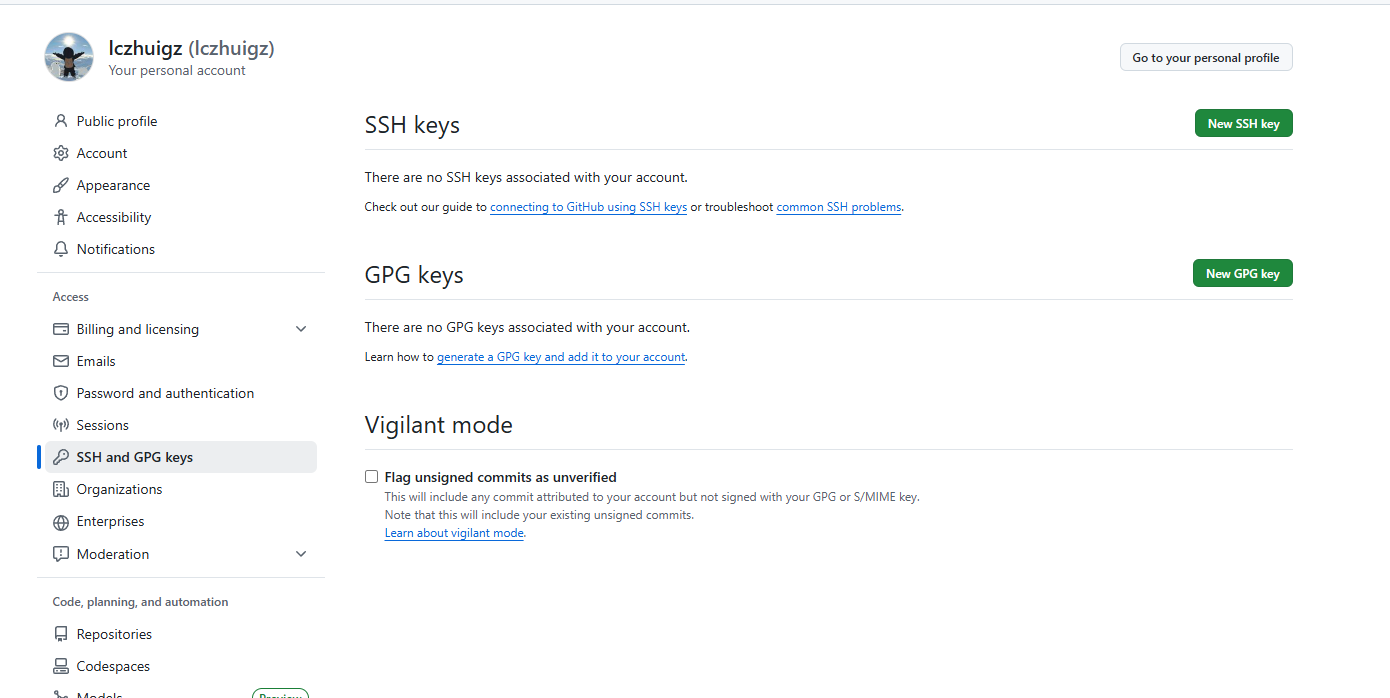Expand the Billing and licensing chevron
The width and height of the screenshot is (1390, 698).
(x=301, y=329)
